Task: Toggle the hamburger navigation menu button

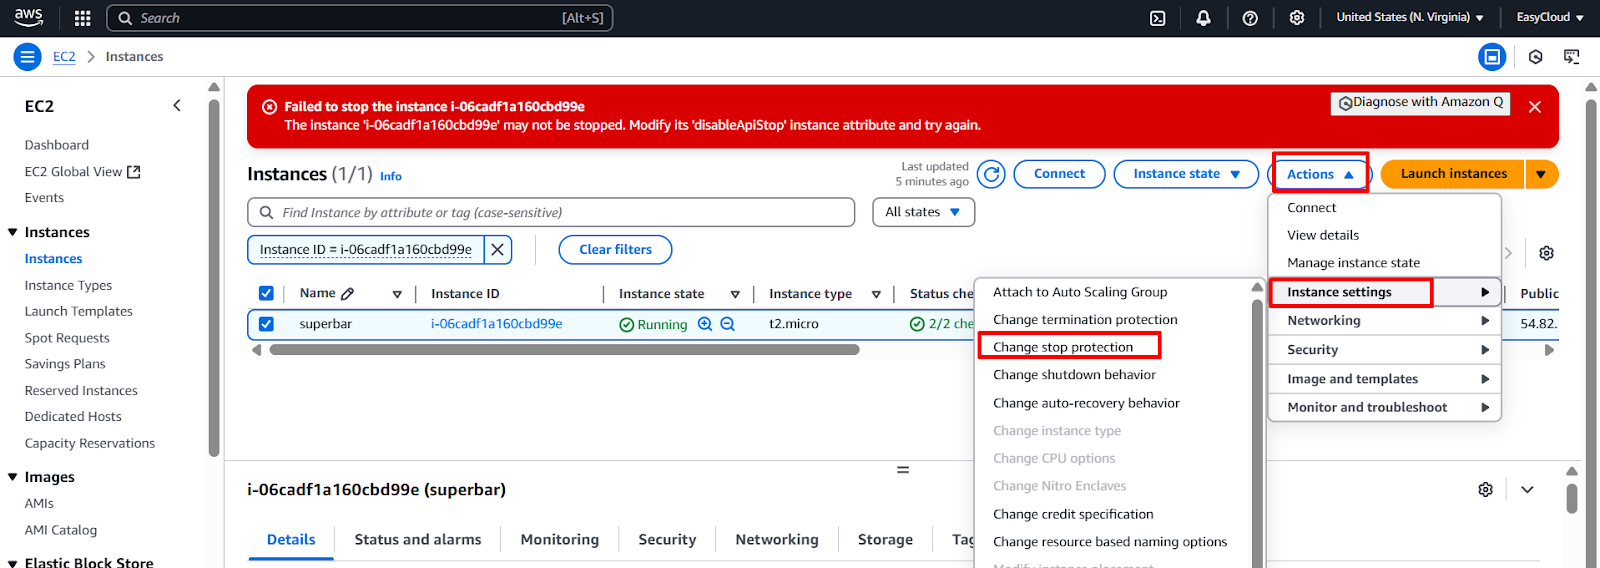Action: pyautogui.click(x=27, y=57)
